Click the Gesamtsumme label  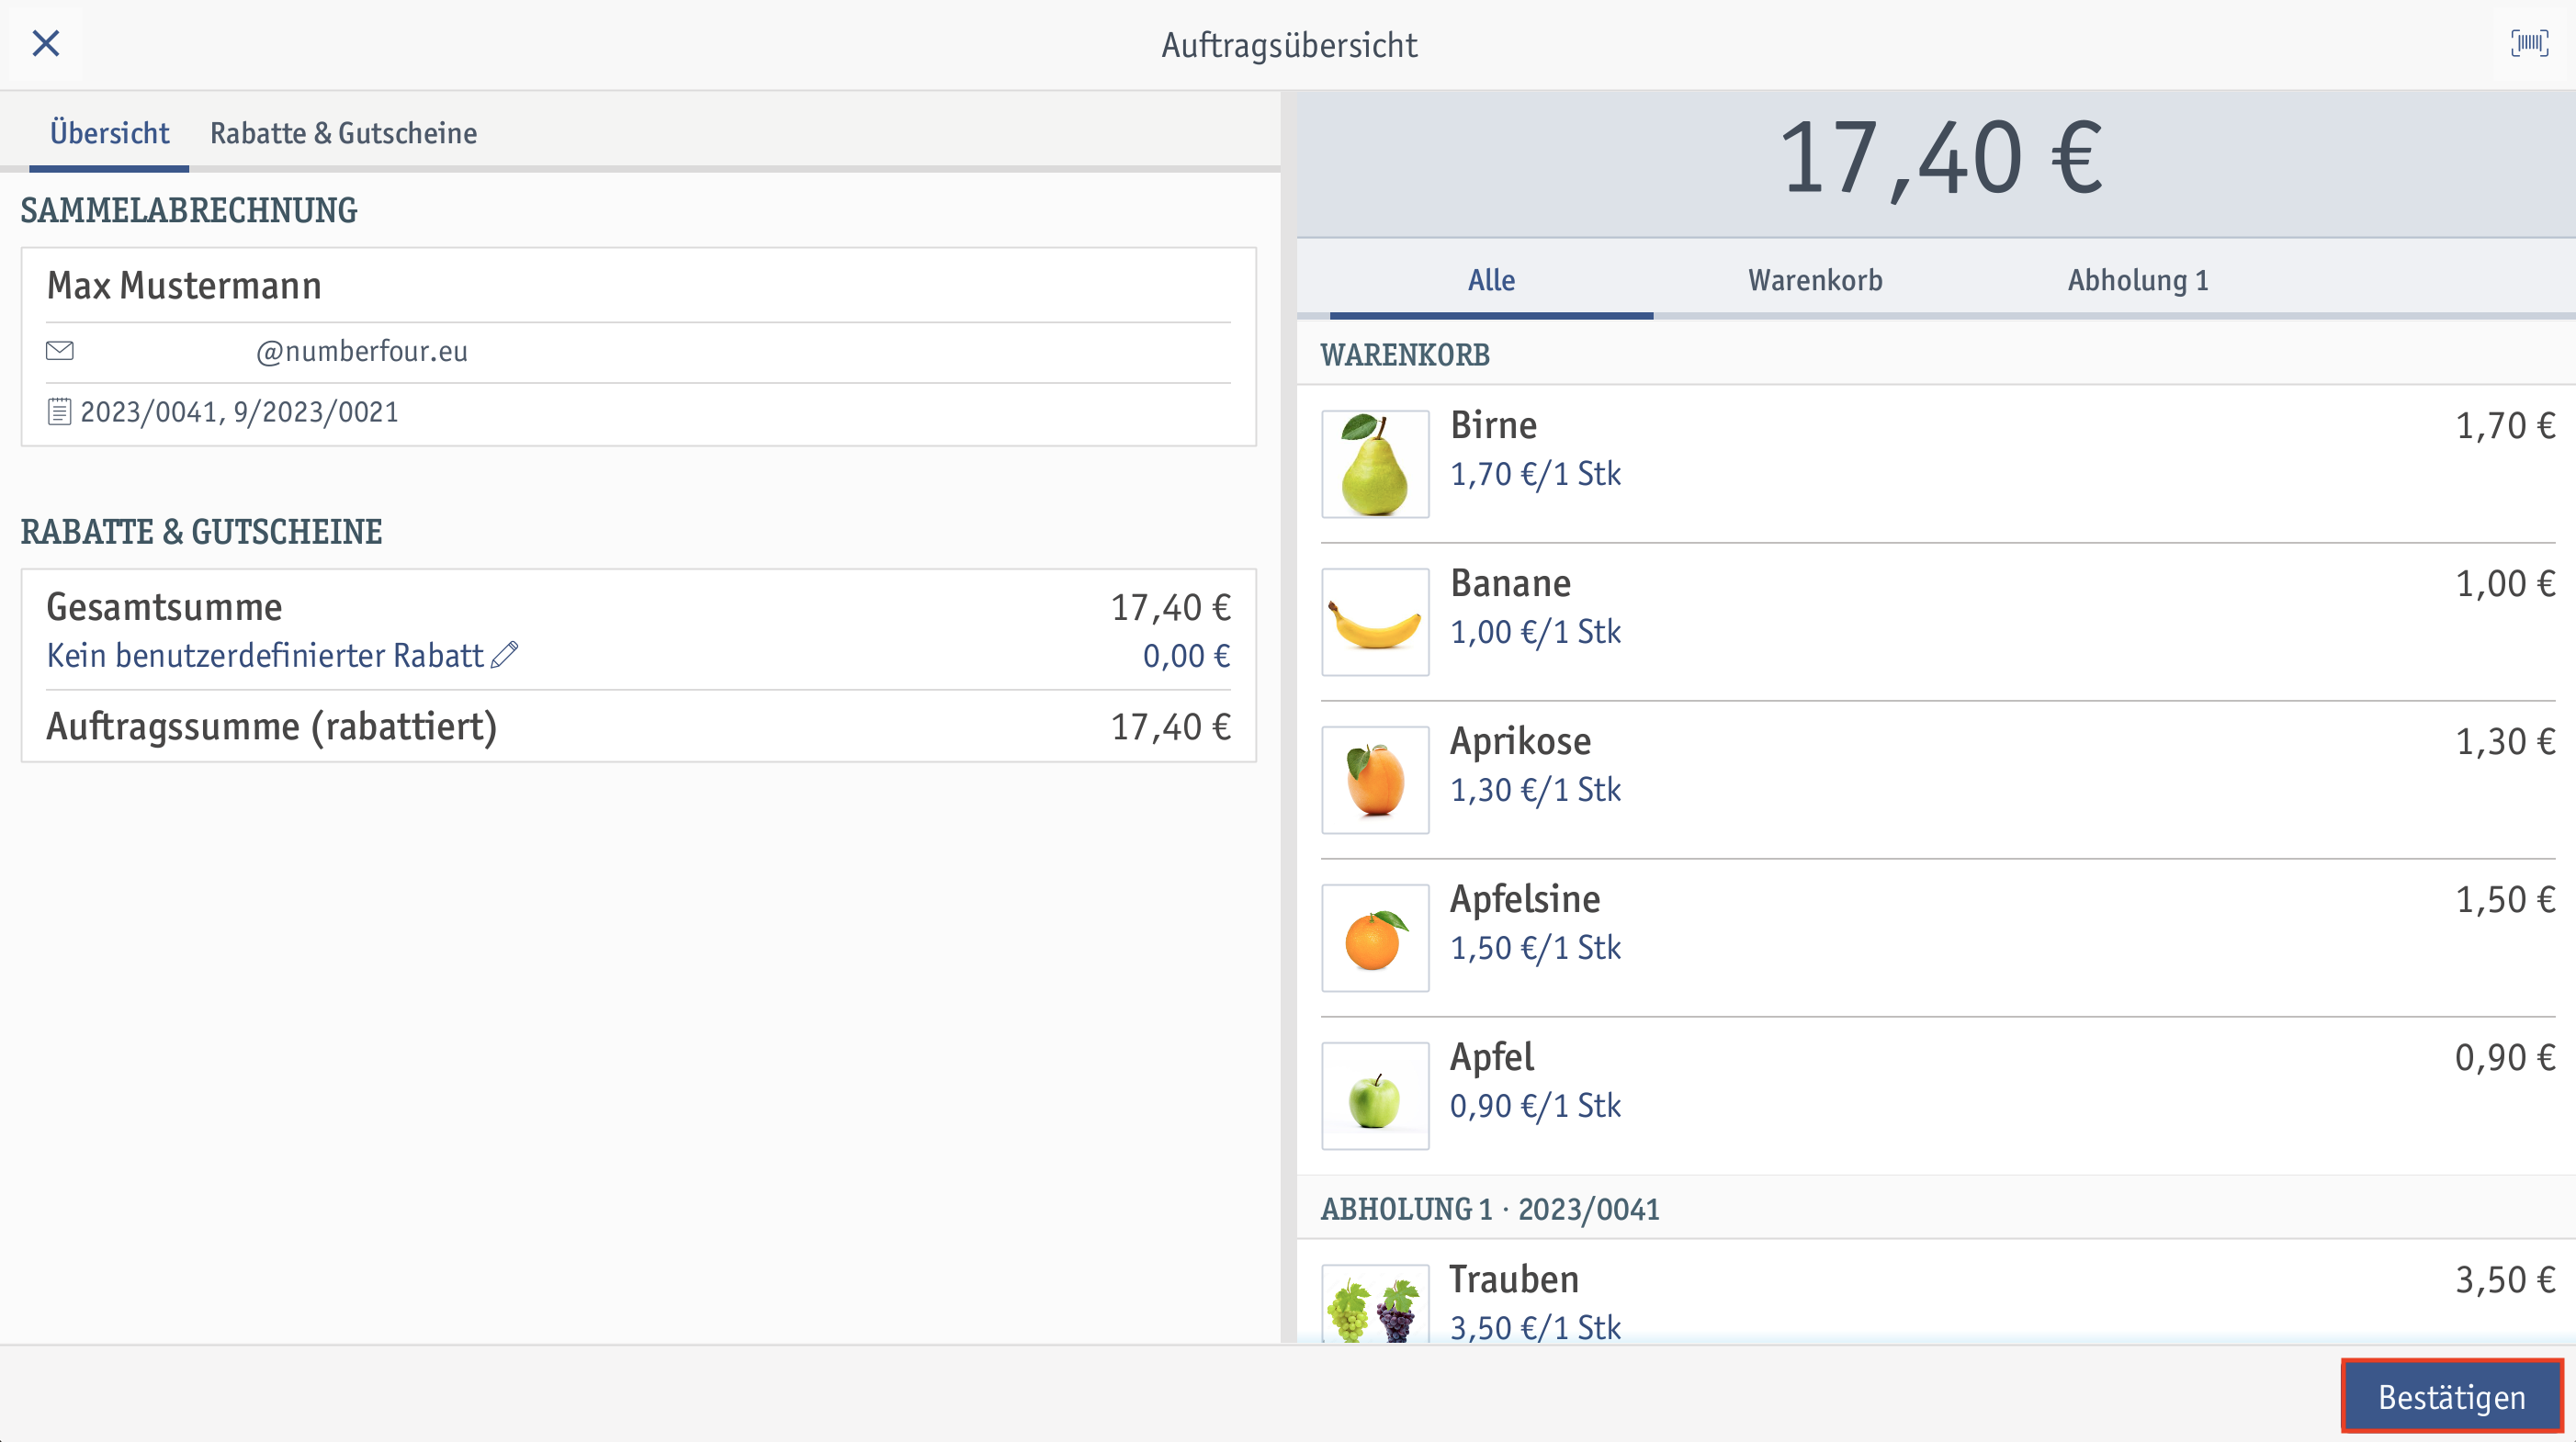tap(164, 608)
